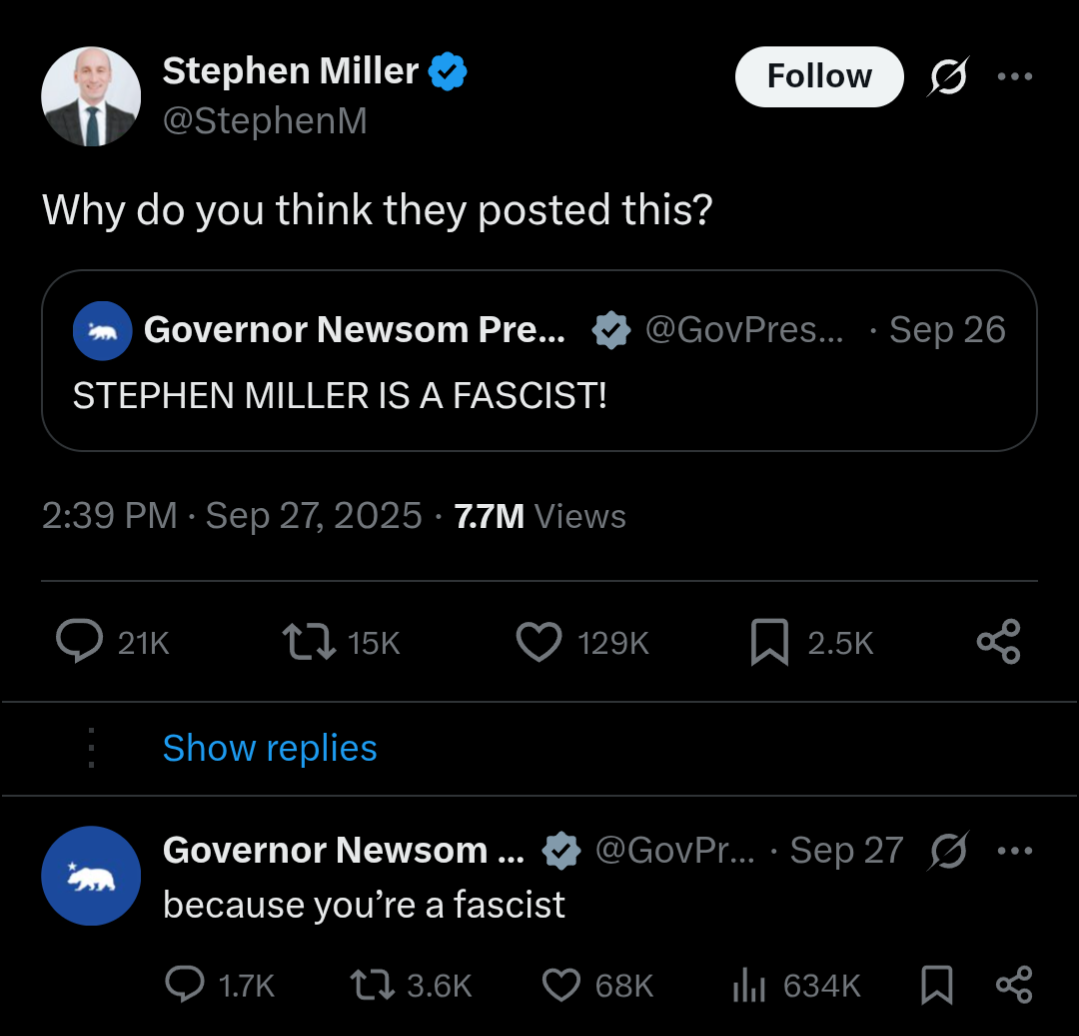
Task: Expand hidden replies with Show replies
Action: pyautogui.click(x=270, y=748)
